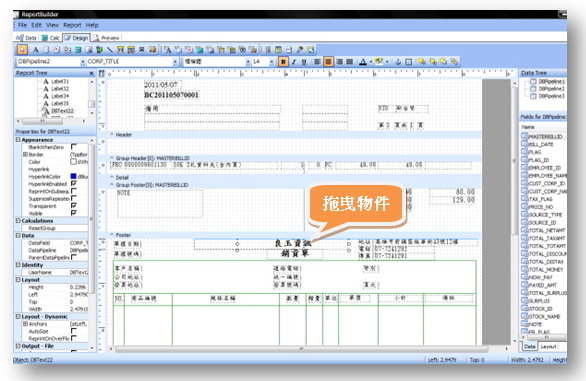Screen dimensions: 586x381
Task: Toggle Italic formatting button
Action: click(x=294, y=62)
